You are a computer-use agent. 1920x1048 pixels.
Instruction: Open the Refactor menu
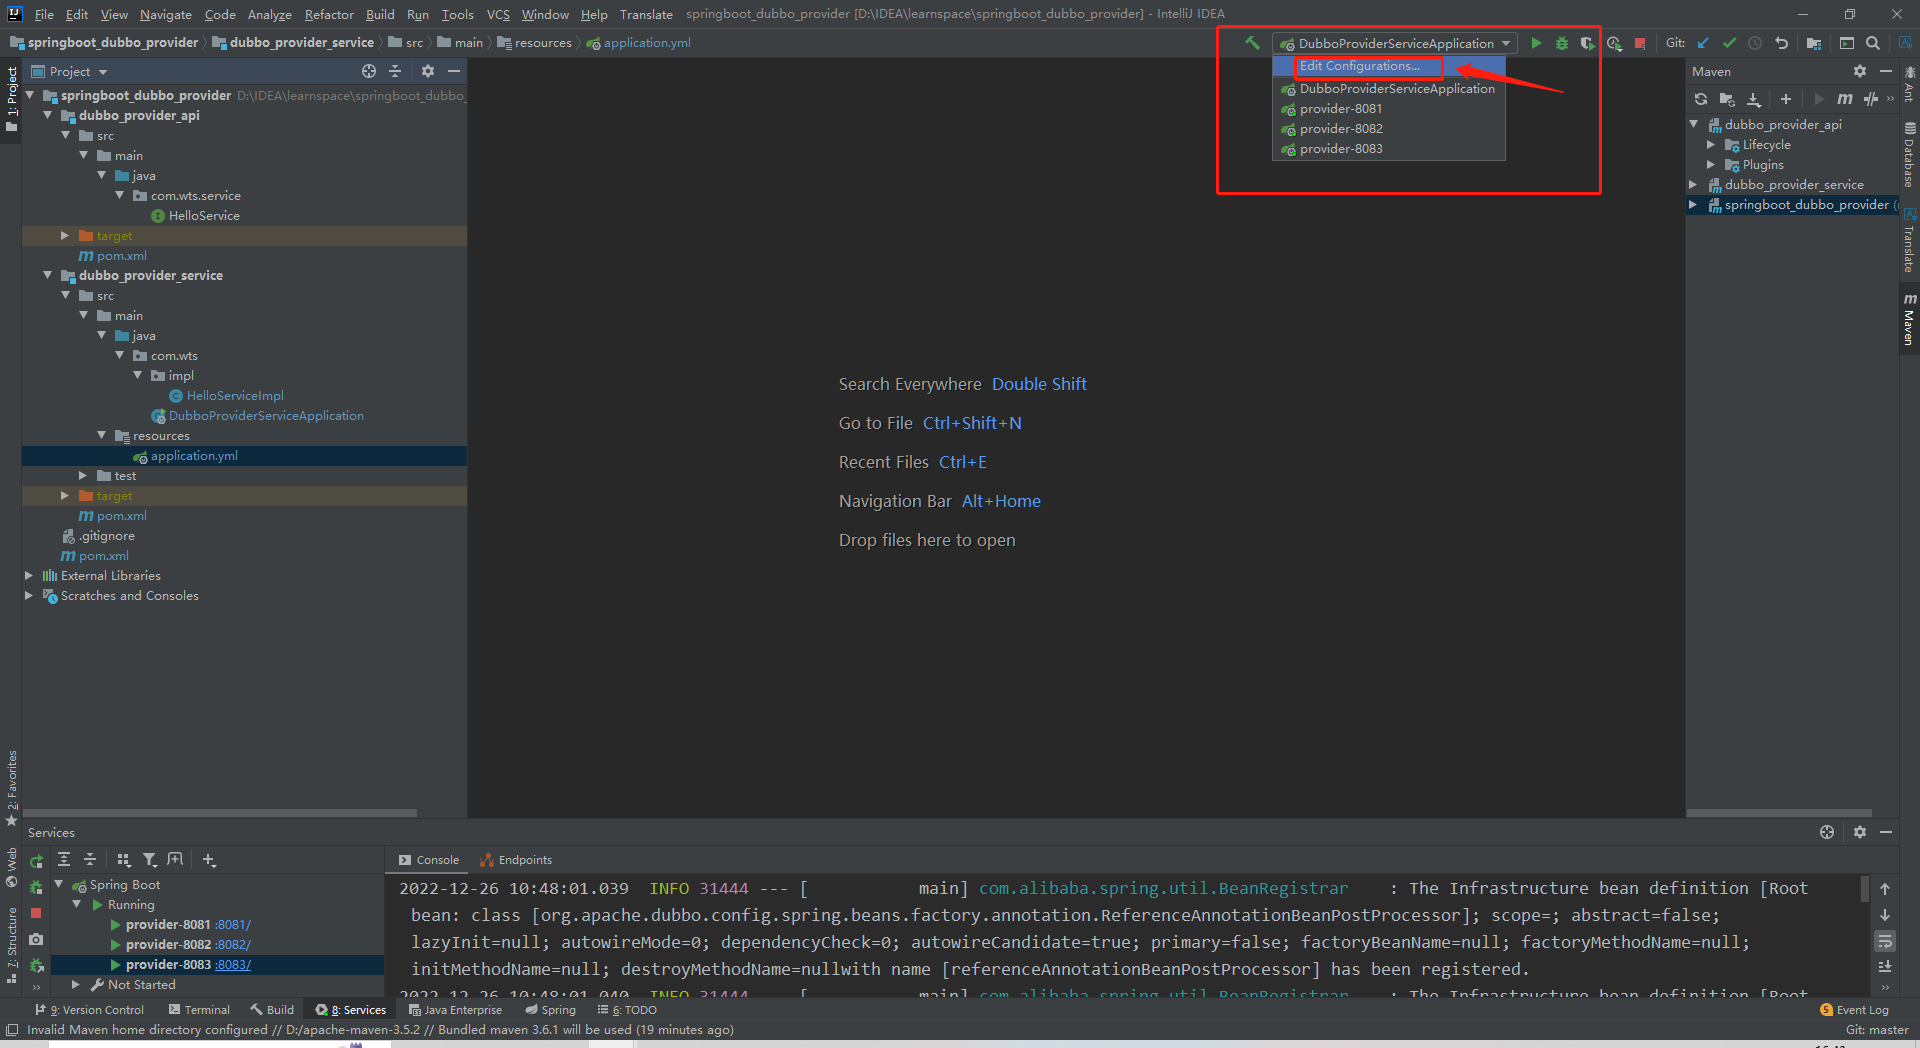coord(329,14)
